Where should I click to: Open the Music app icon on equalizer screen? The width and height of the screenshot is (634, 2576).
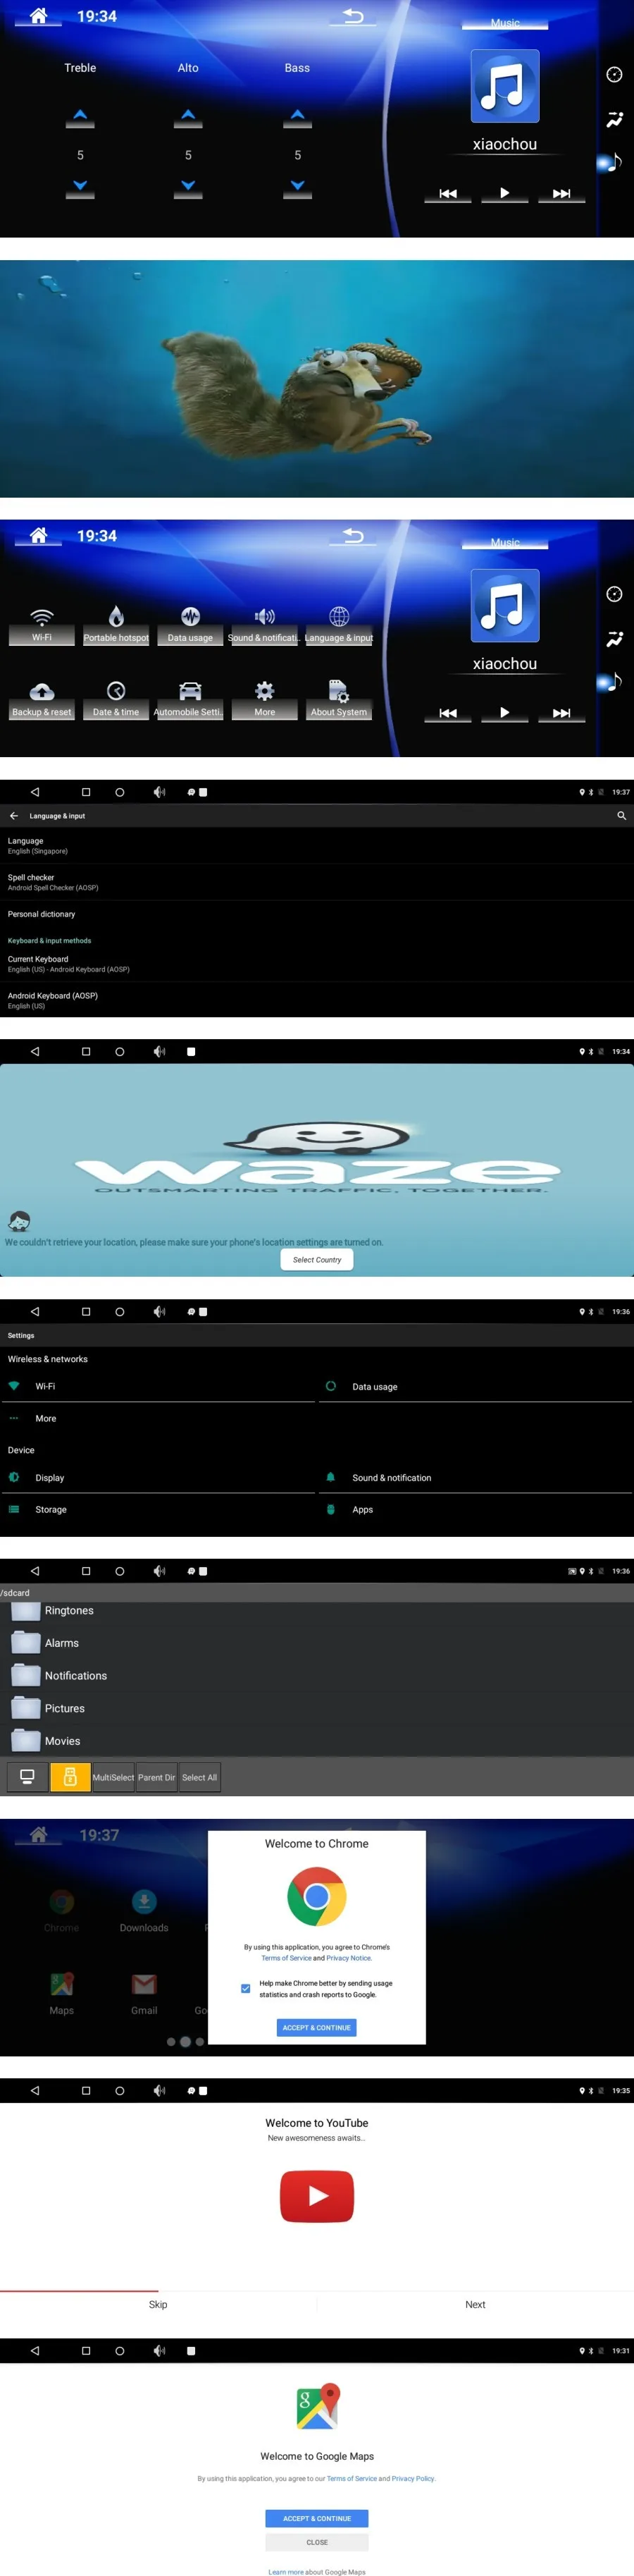point(505,86)
